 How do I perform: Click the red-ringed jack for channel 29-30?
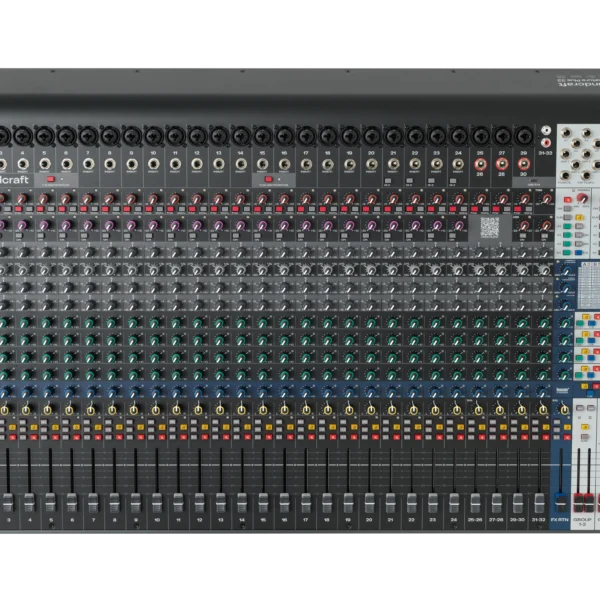(524, 164)
